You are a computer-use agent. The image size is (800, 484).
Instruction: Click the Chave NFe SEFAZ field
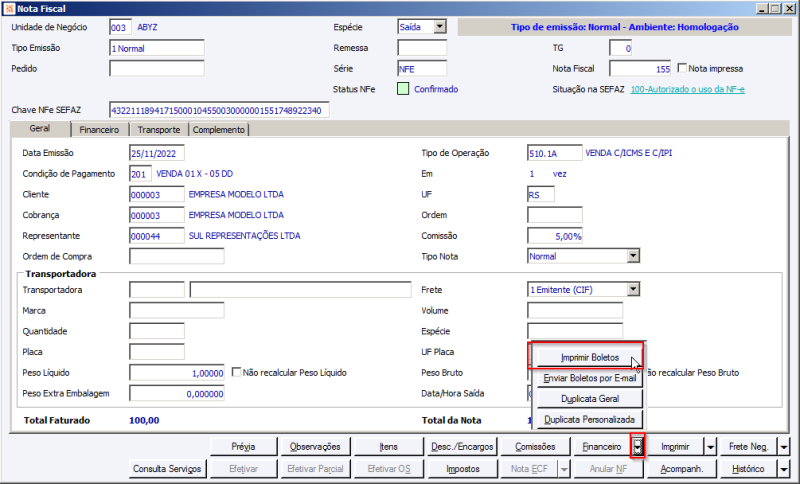click(219, 110)
